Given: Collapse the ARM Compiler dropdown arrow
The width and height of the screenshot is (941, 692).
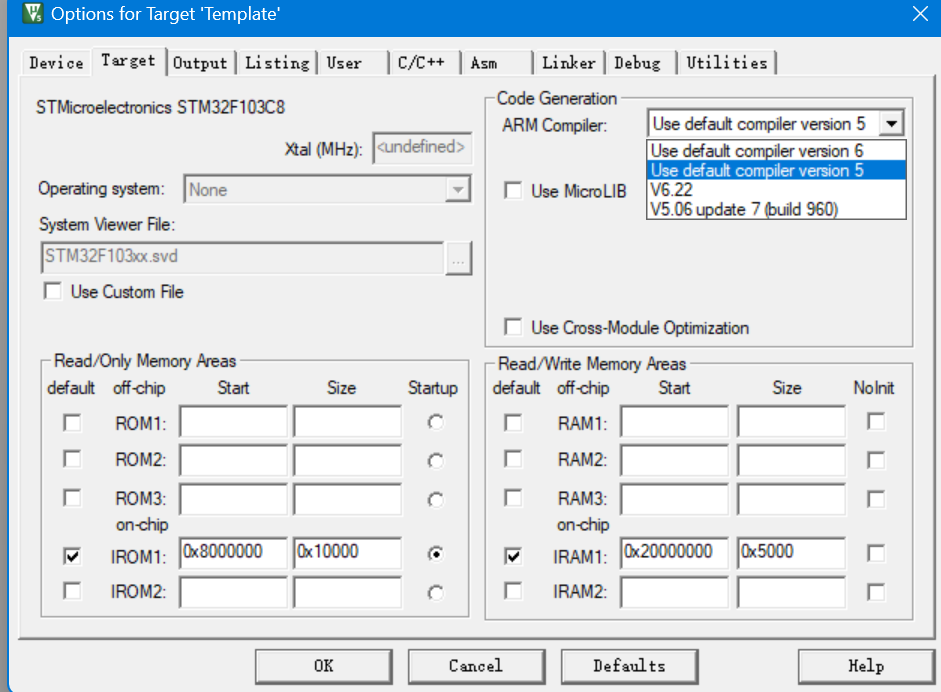Looking at the screenshot, I should pos(891,124).
